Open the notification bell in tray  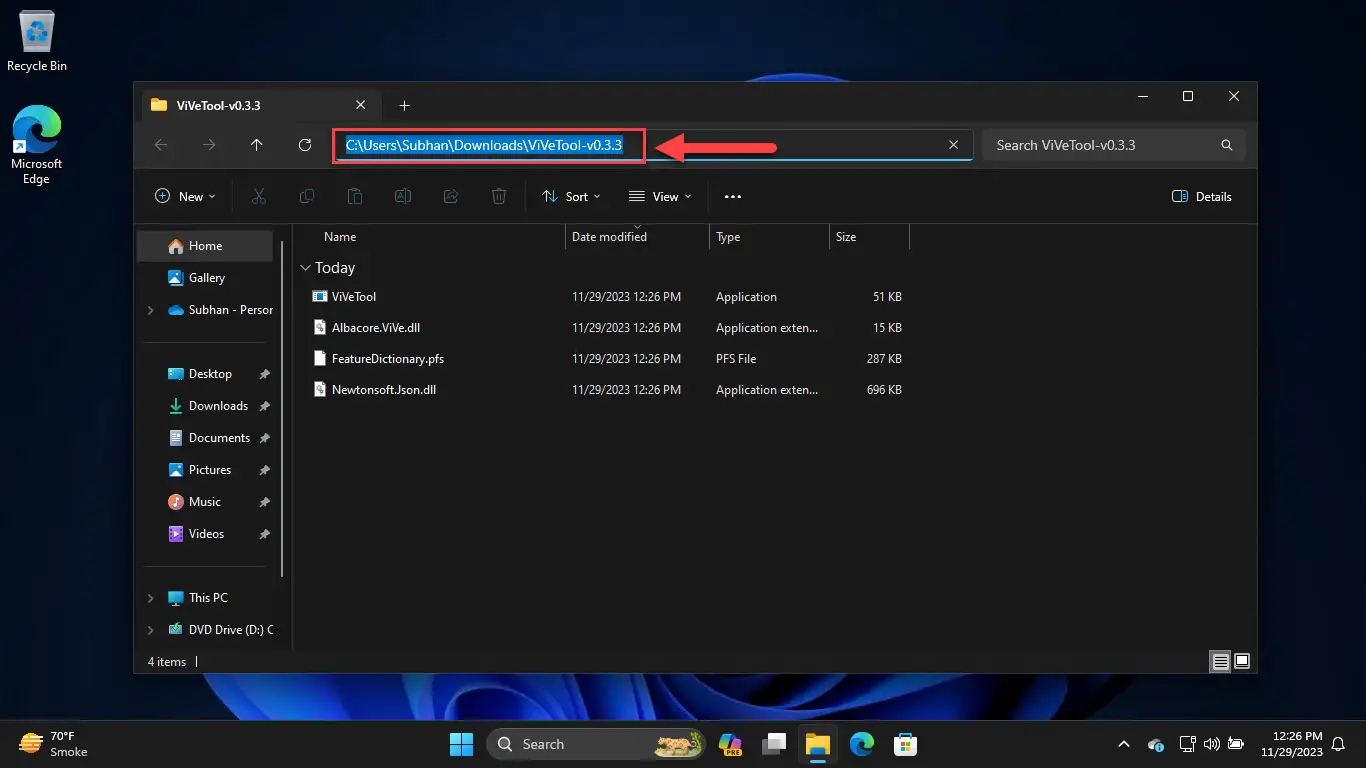coord(1338,744)
